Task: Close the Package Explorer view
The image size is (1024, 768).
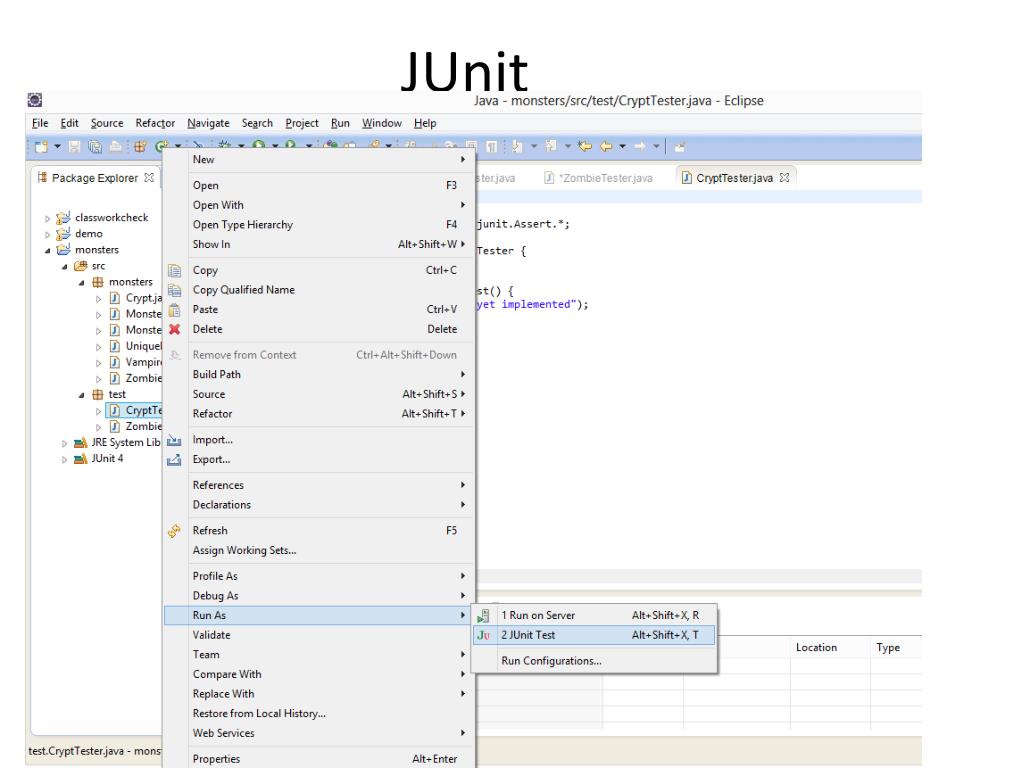Action: click(x=149, y=177)
